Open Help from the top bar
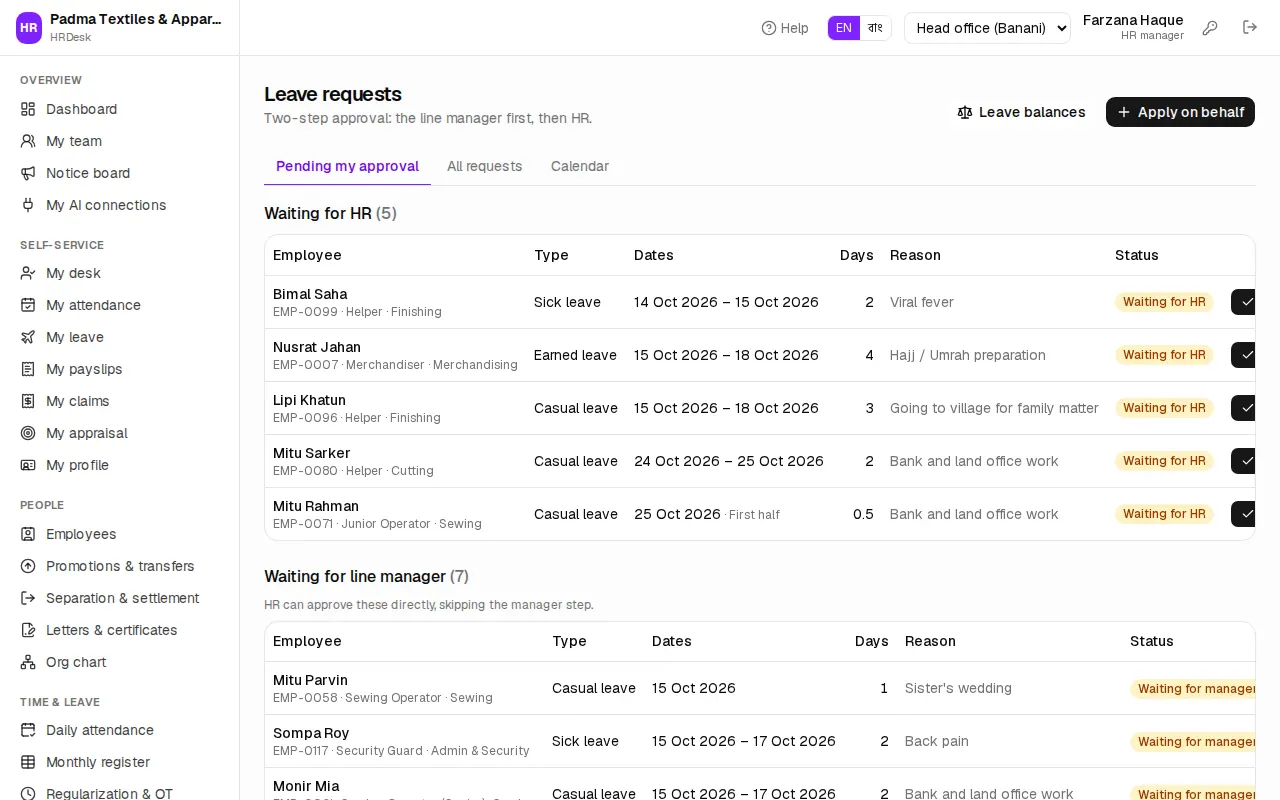Viewport: 1280px width, 800px height. coord(785,28)
